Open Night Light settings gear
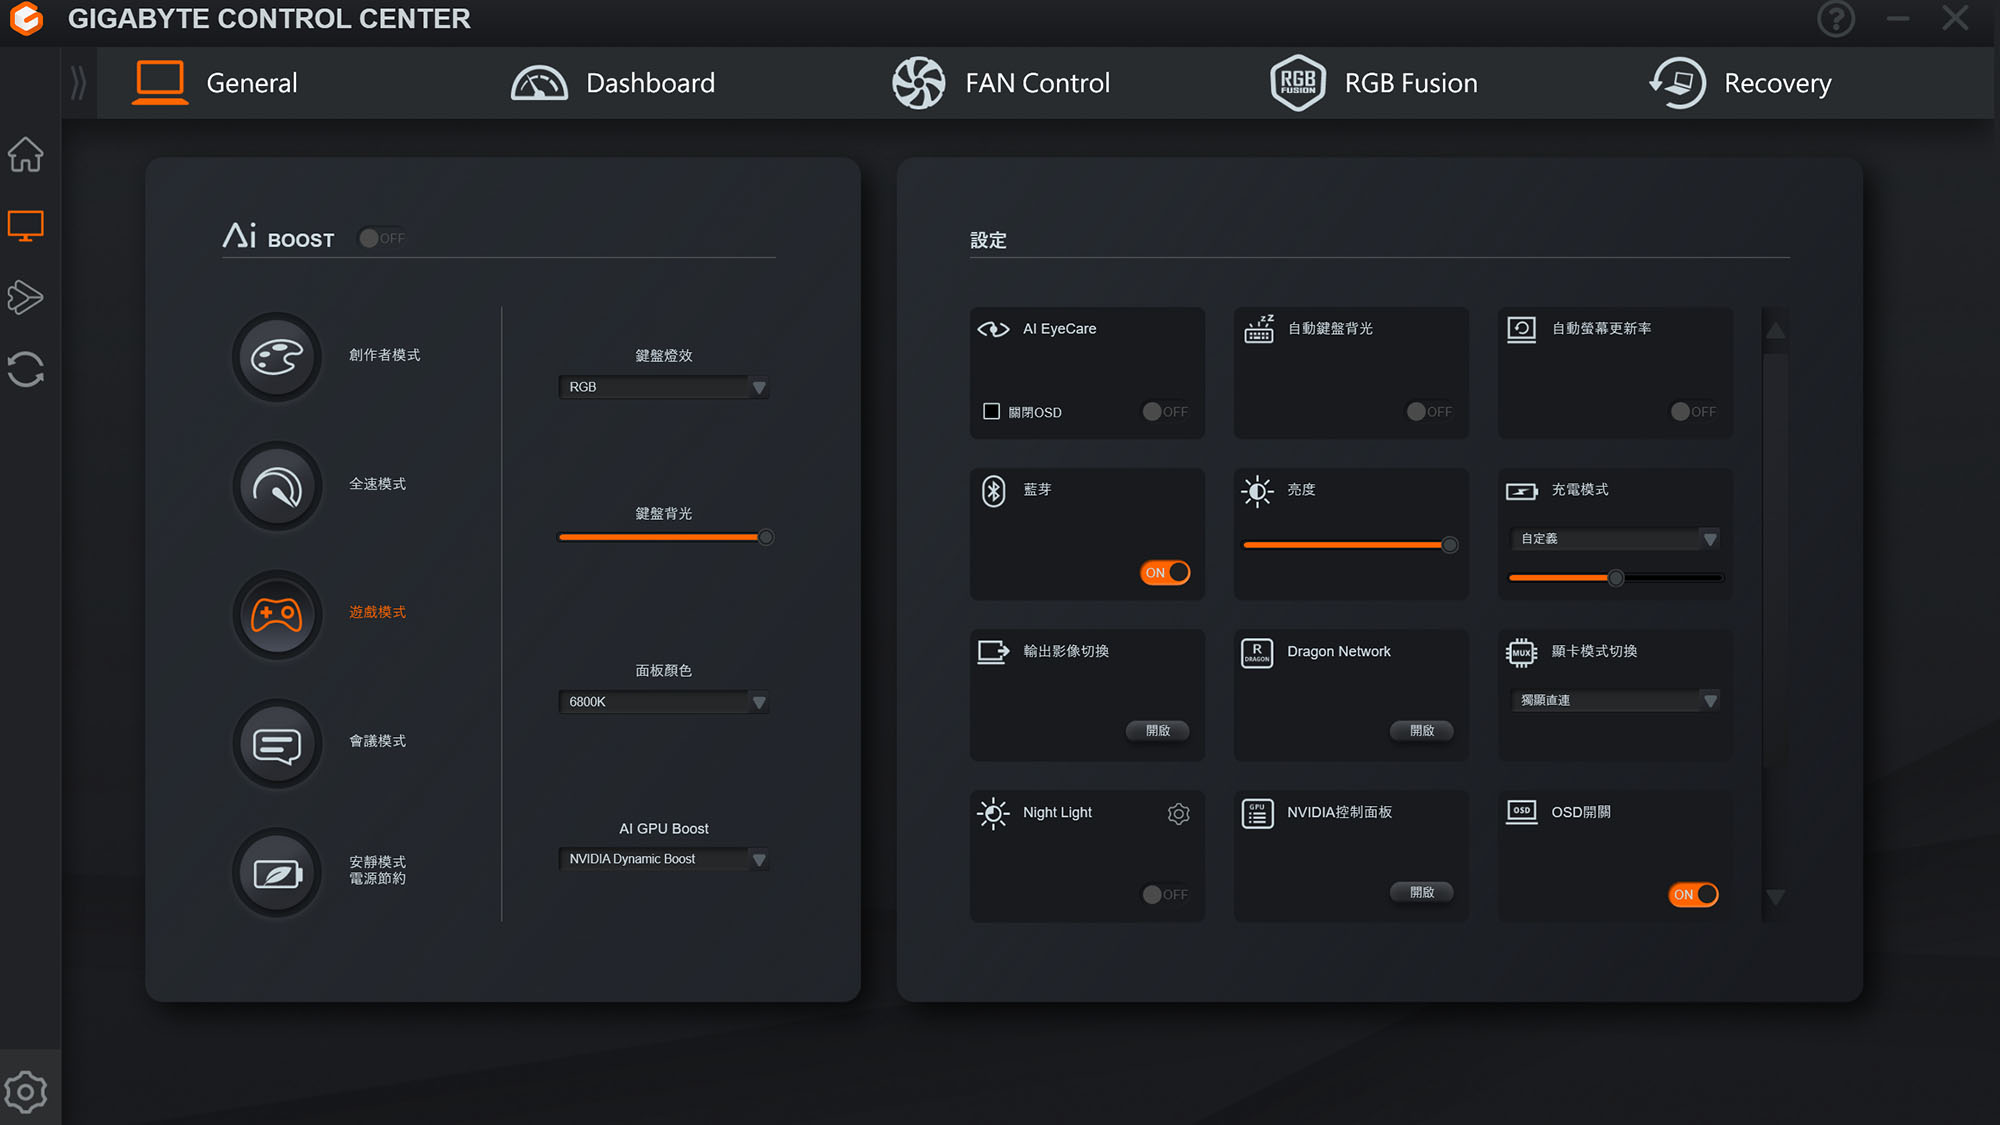The width and height of the screenshot is (2000, 1125). [x=1179, y=814]
